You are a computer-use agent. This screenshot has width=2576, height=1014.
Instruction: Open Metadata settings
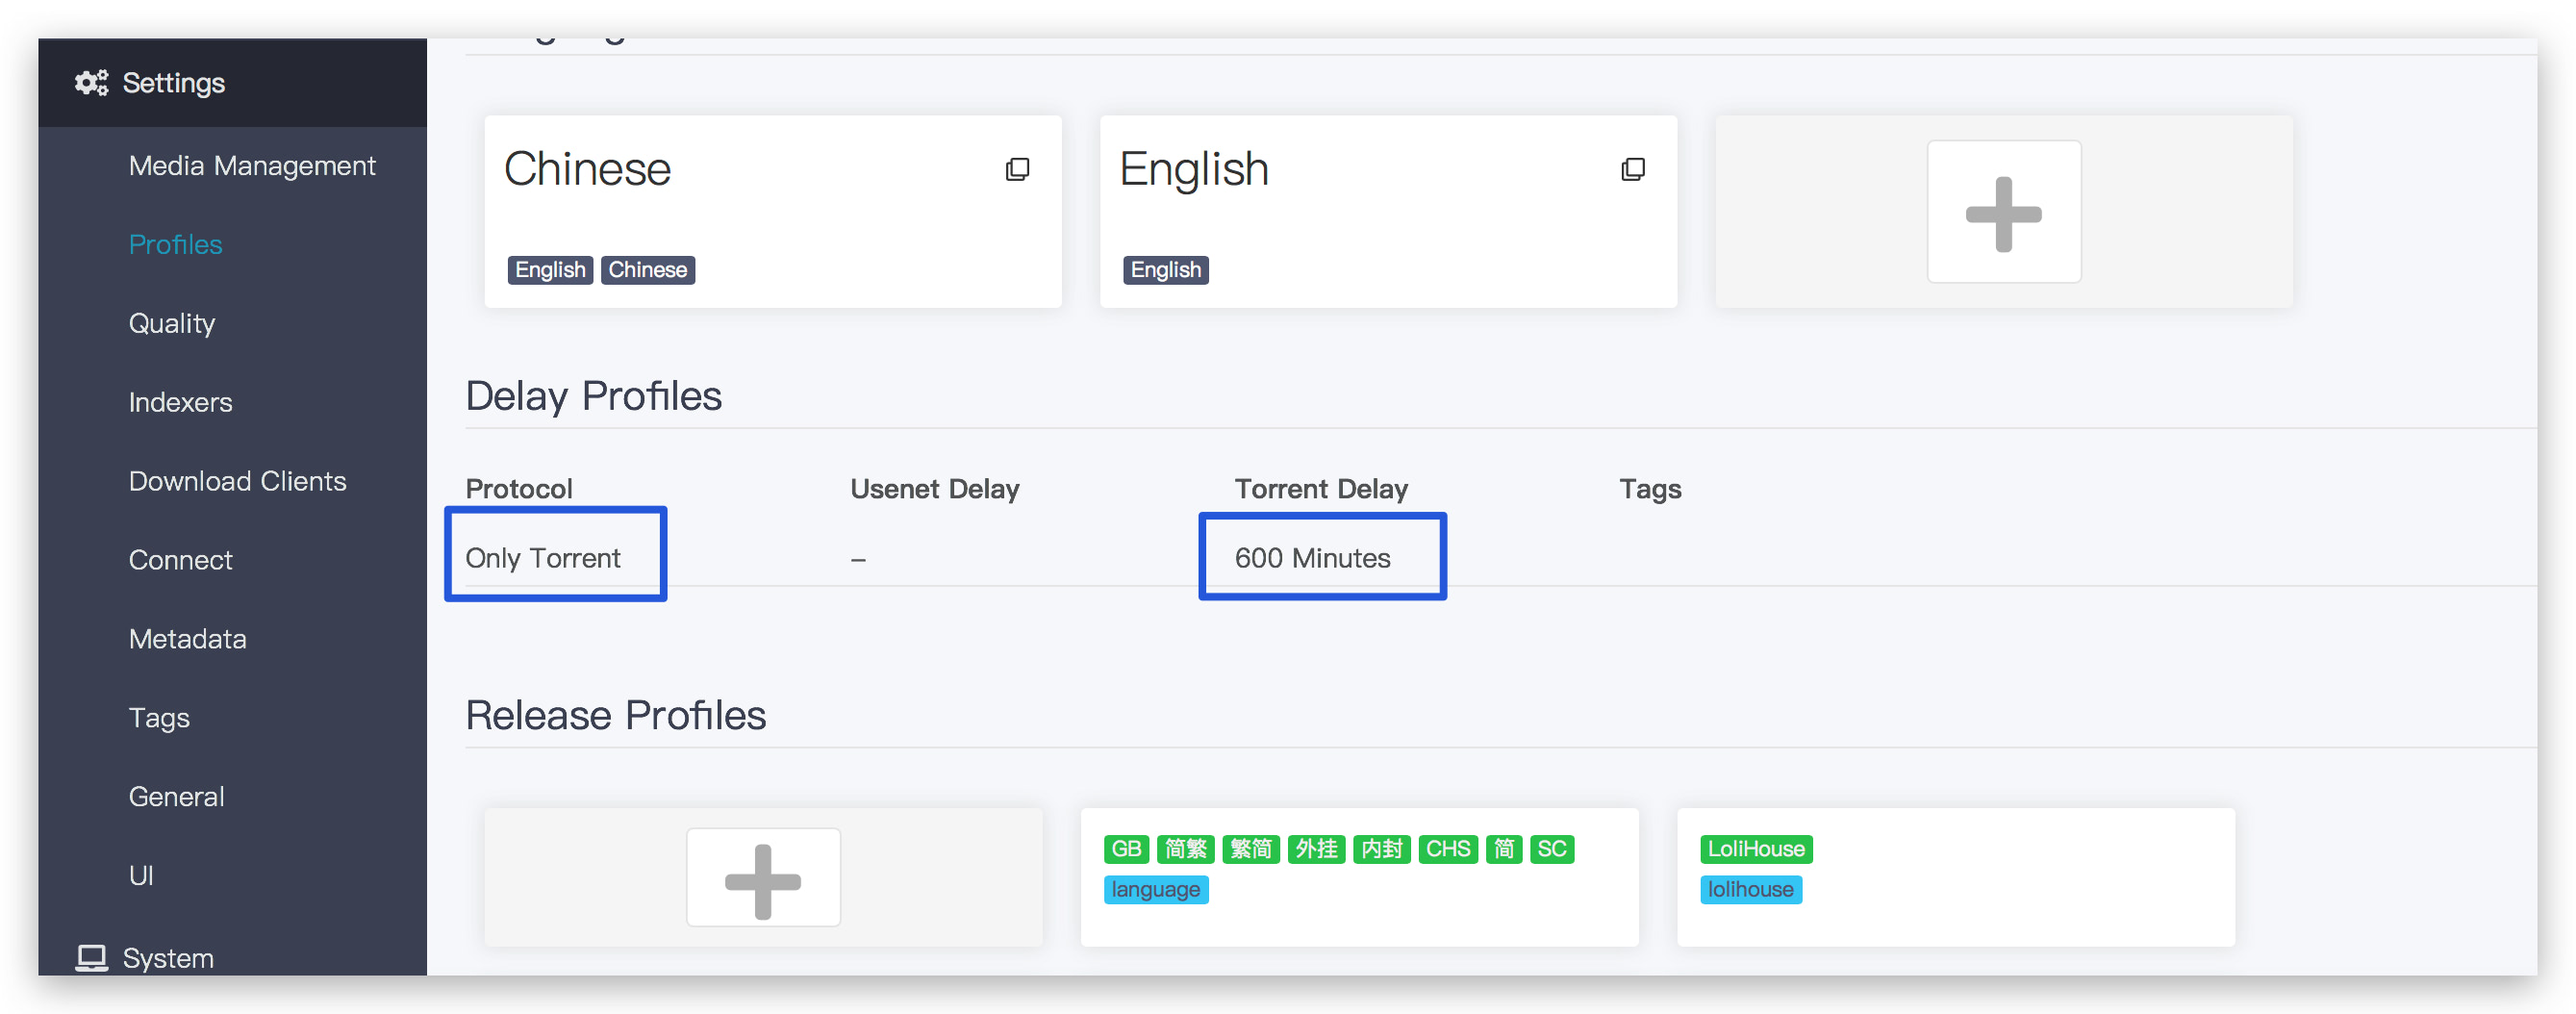coord(187,639)
